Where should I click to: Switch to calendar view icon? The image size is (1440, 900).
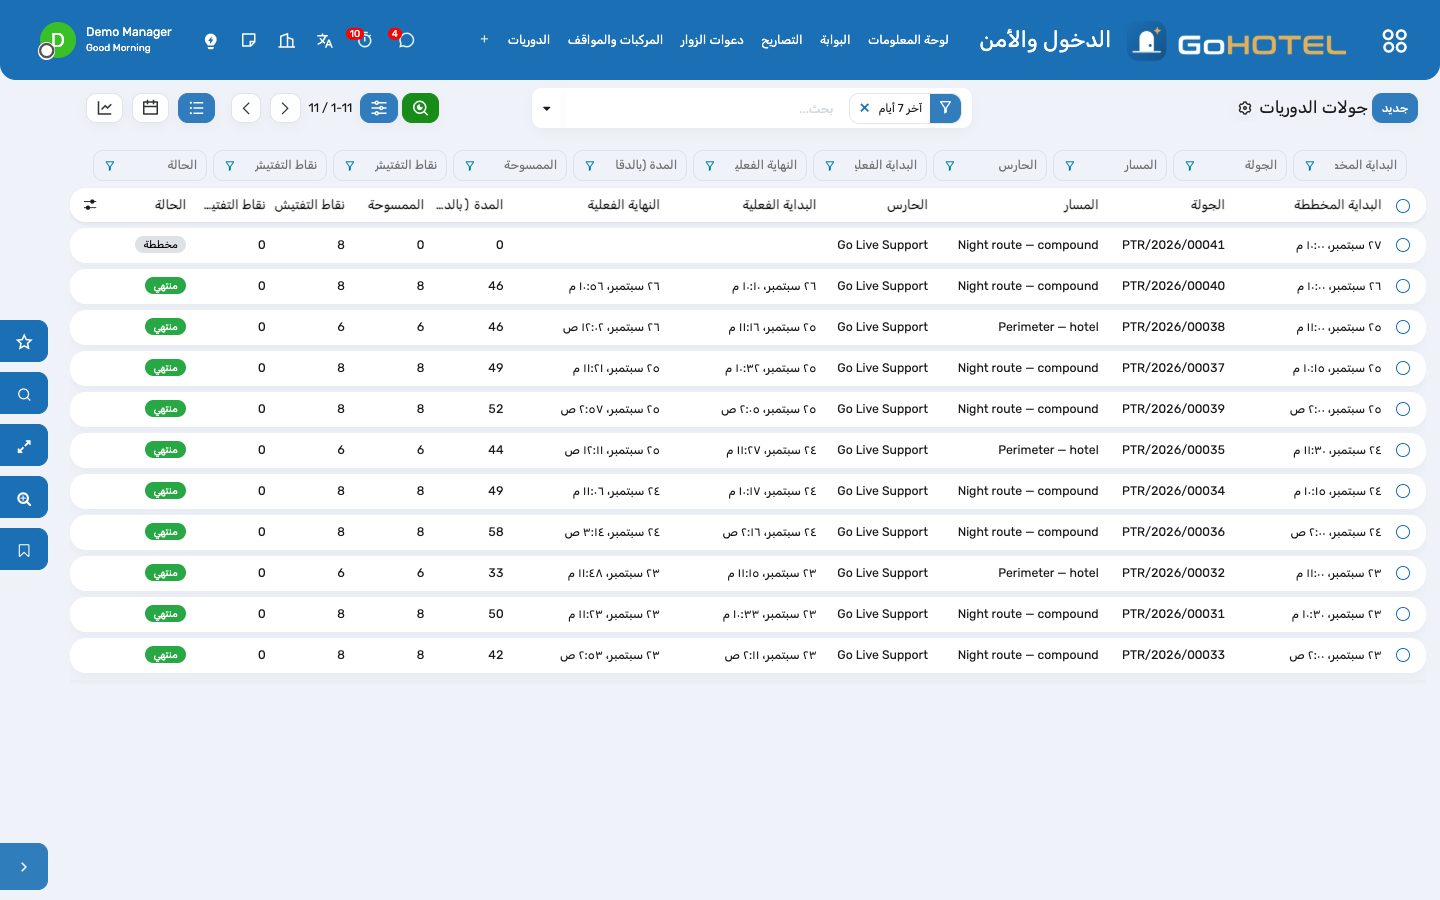(151, 108)
